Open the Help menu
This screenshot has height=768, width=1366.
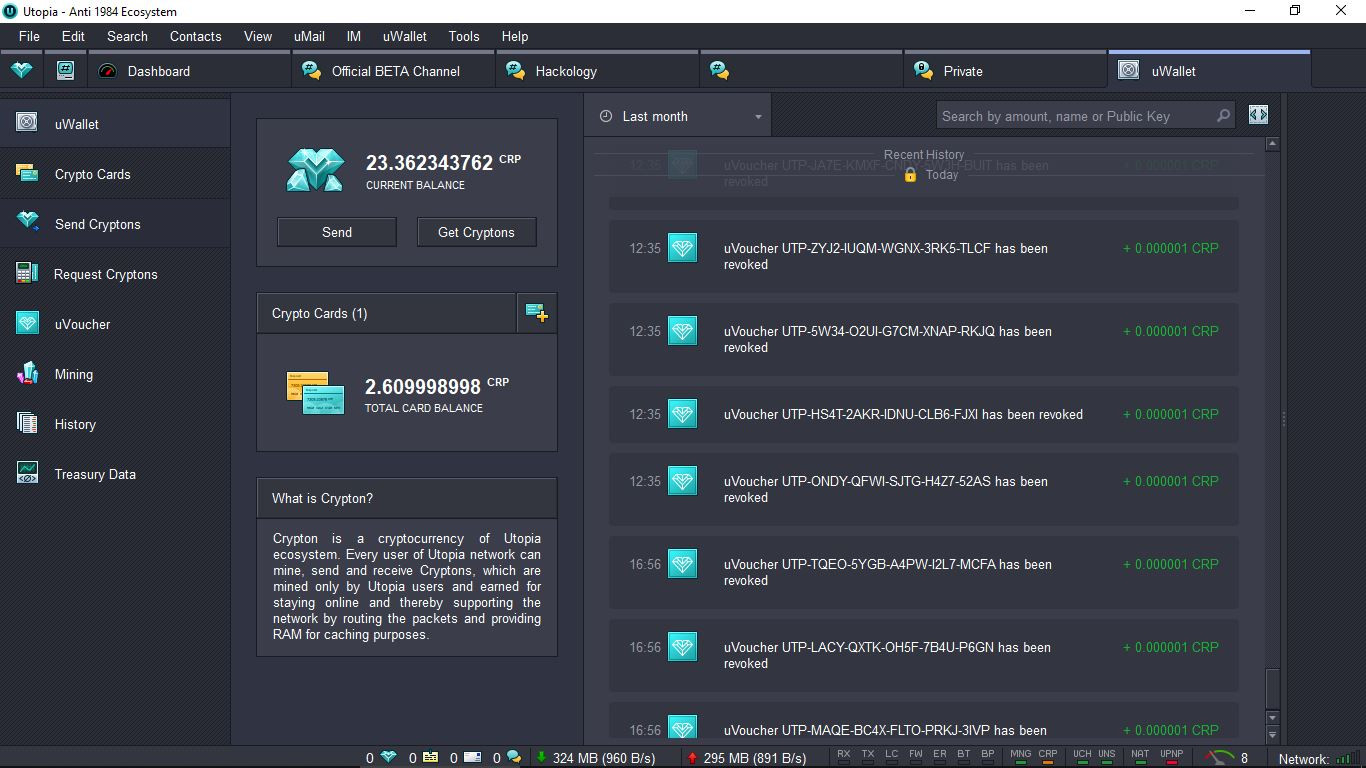[x=515, y=36]
